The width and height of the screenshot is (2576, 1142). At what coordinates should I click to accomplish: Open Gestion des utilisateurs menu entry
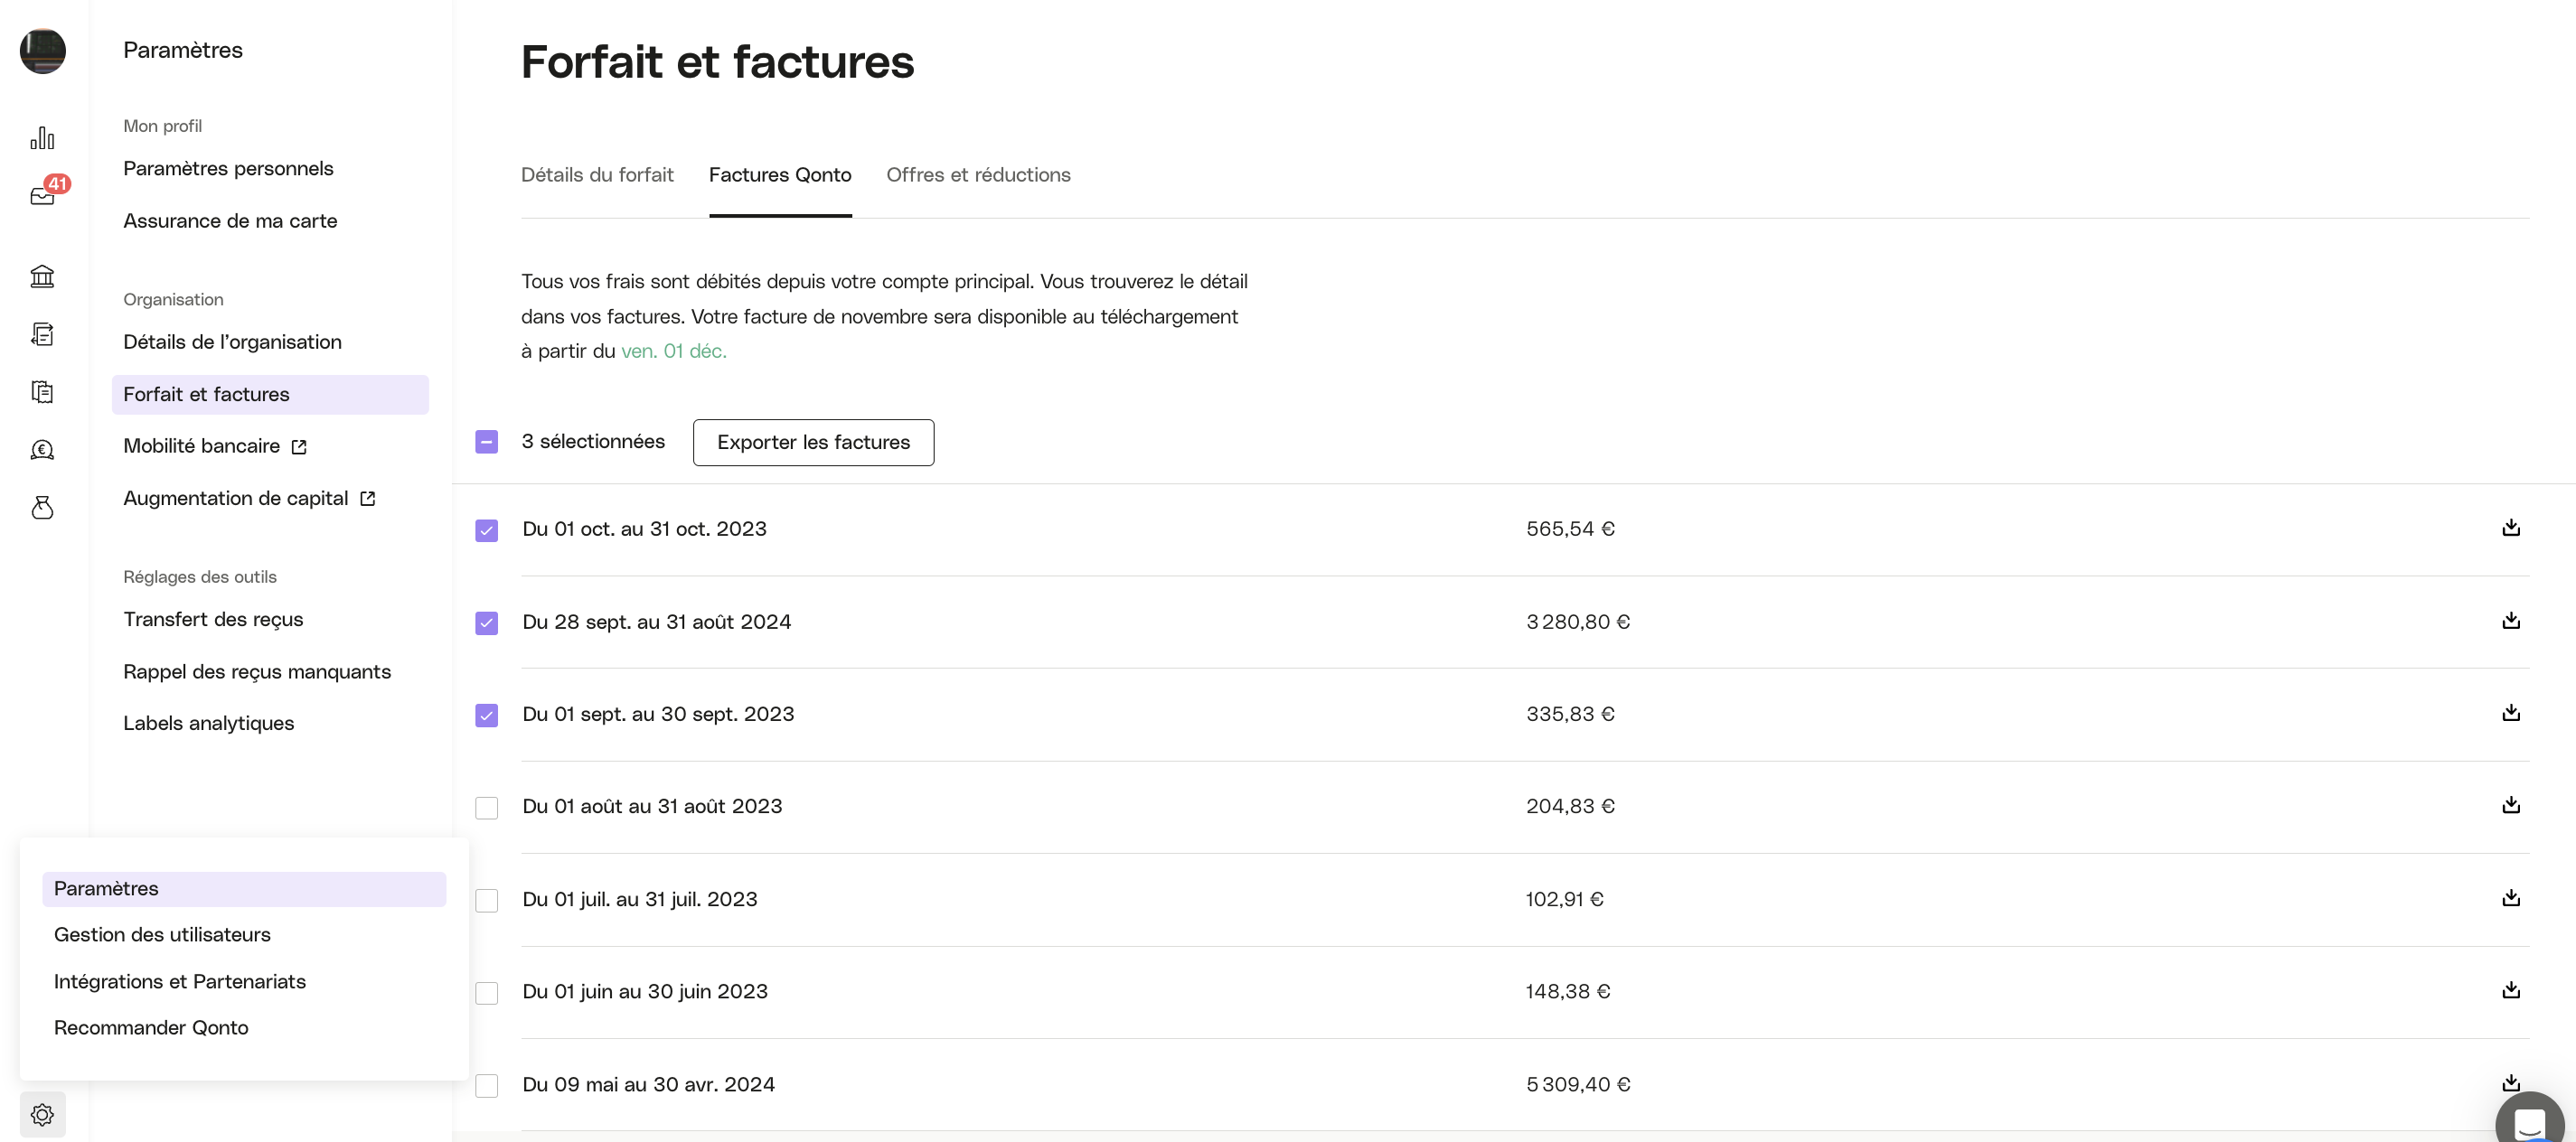[162, 935]
